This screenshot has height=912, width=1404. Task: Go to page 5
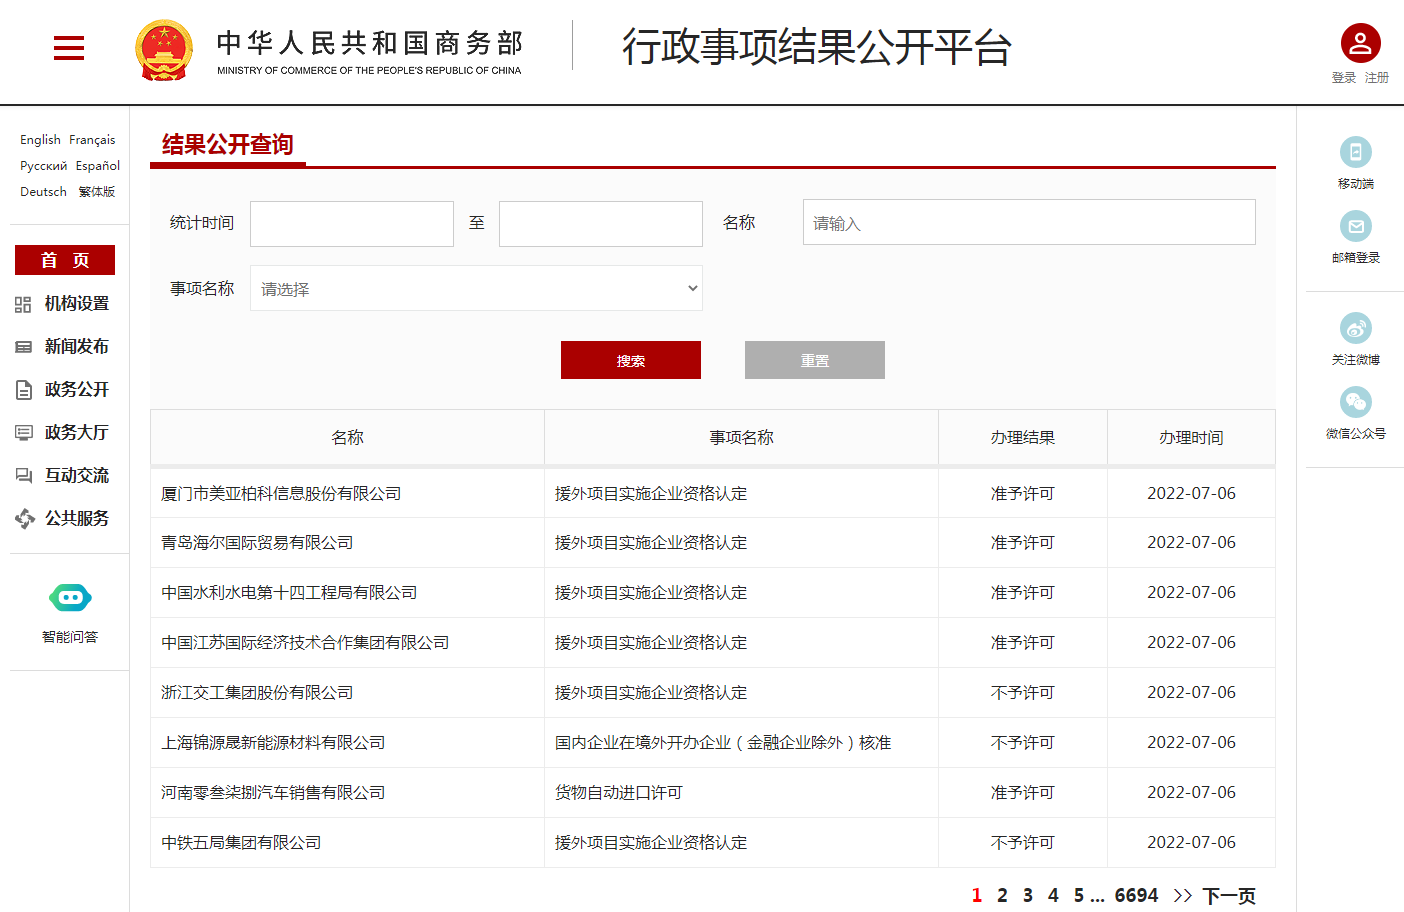coord(1079,896)
